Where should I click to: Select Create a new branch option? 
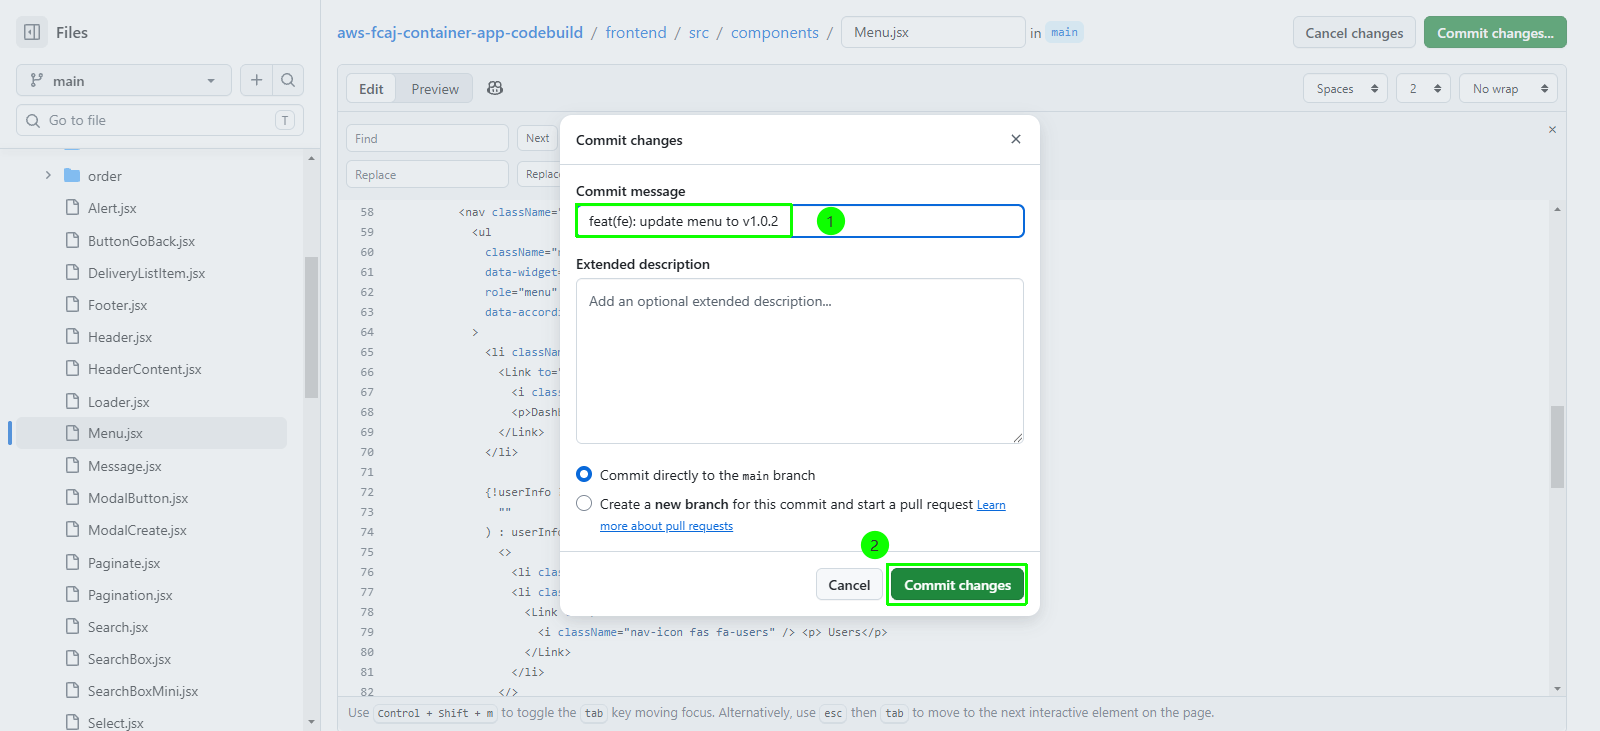click(x=584, y=503)
